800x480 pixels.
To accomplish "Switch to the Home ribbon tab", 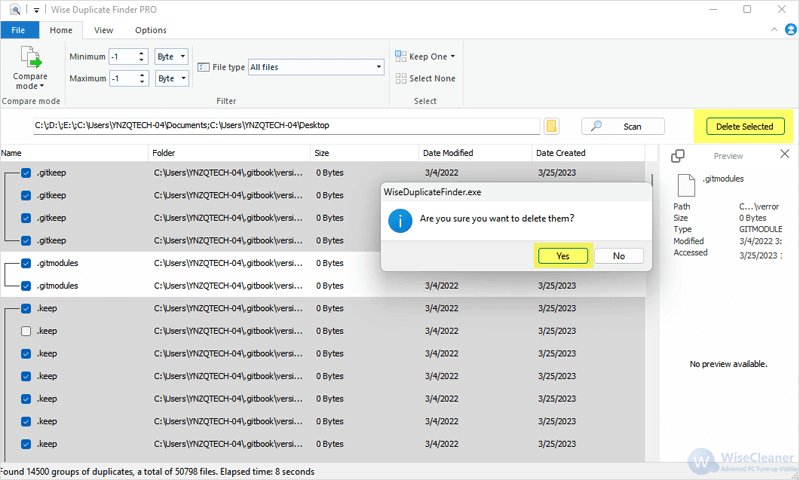I will coord(61,30).
